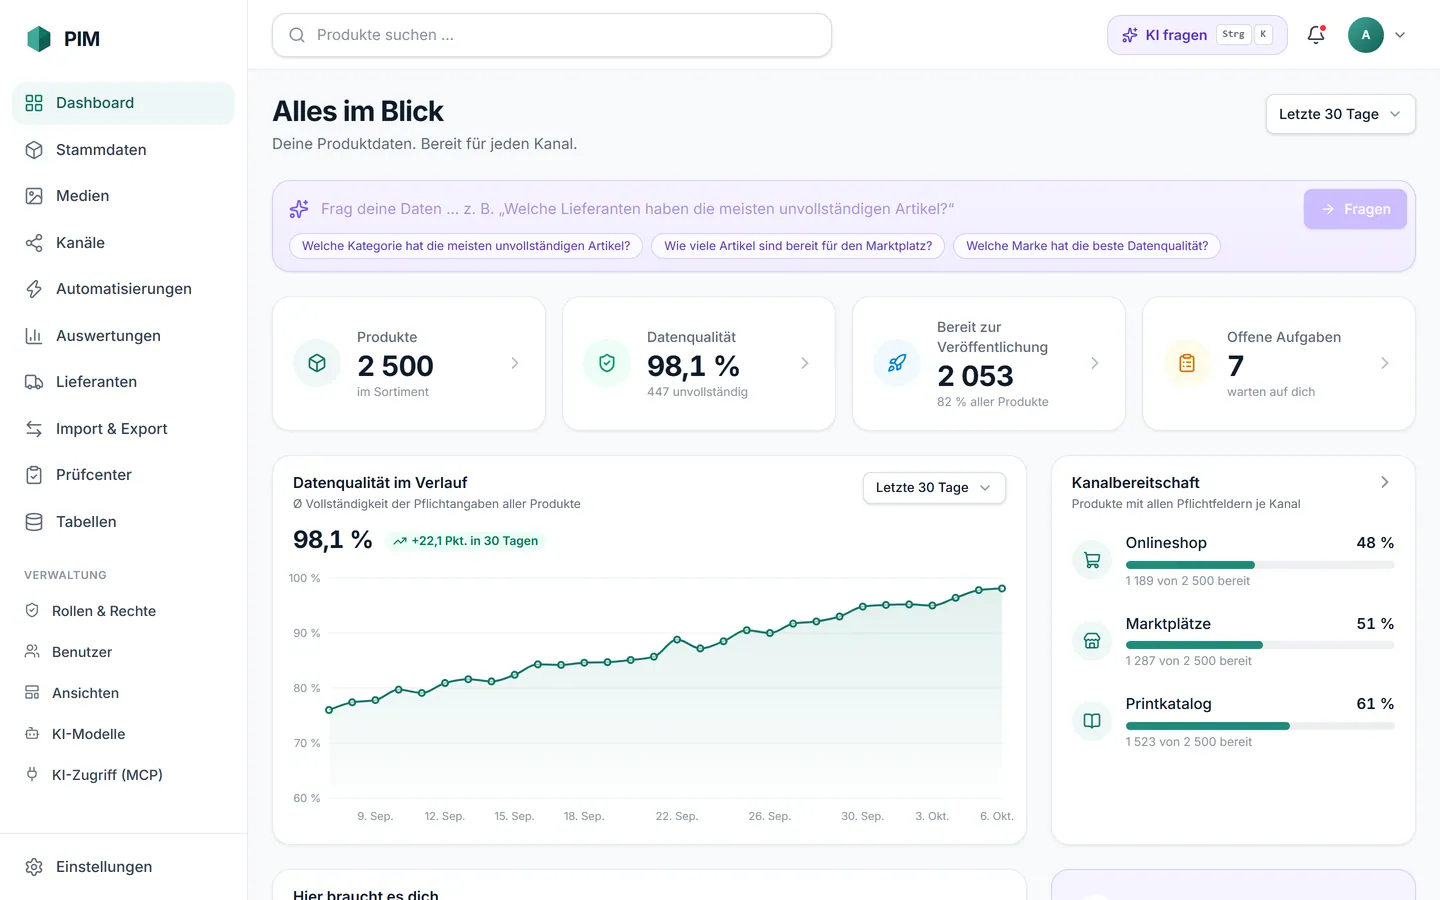Click the Onlineshop cart icon

click(1092, 560)
